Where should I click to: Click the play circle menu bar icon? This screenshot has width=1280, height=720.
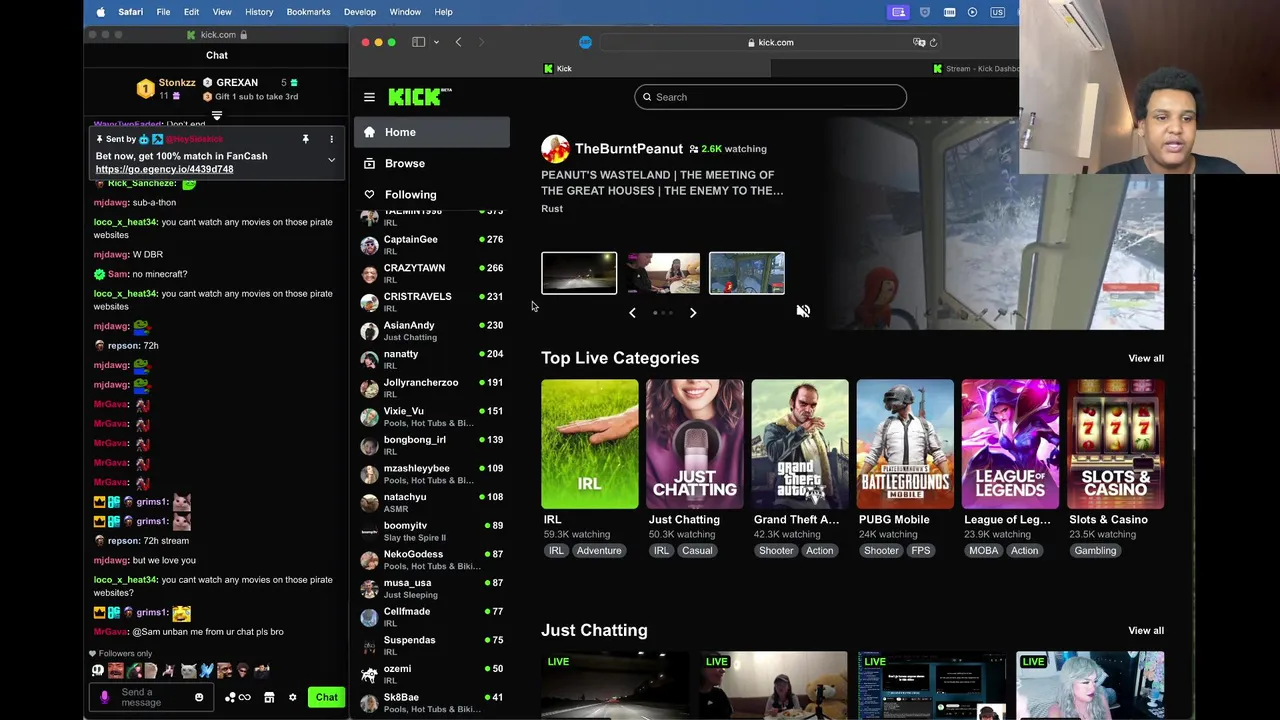[972, 12]
